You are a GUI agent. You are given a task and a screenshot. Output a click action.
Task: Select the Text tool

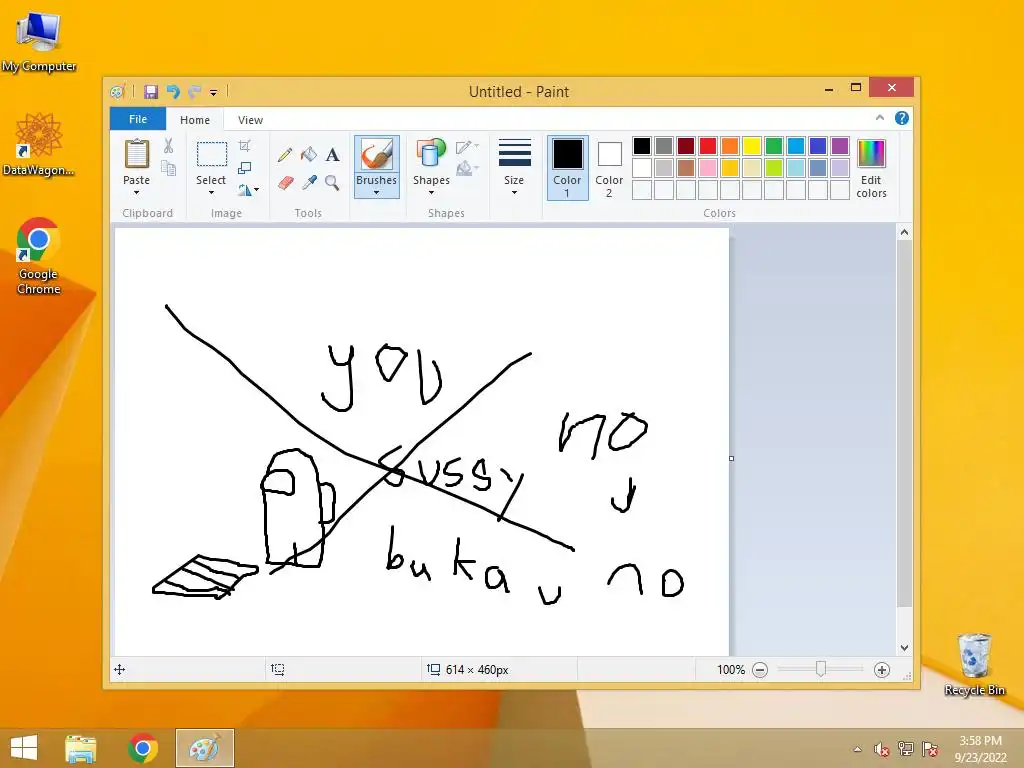pos(332,155)
